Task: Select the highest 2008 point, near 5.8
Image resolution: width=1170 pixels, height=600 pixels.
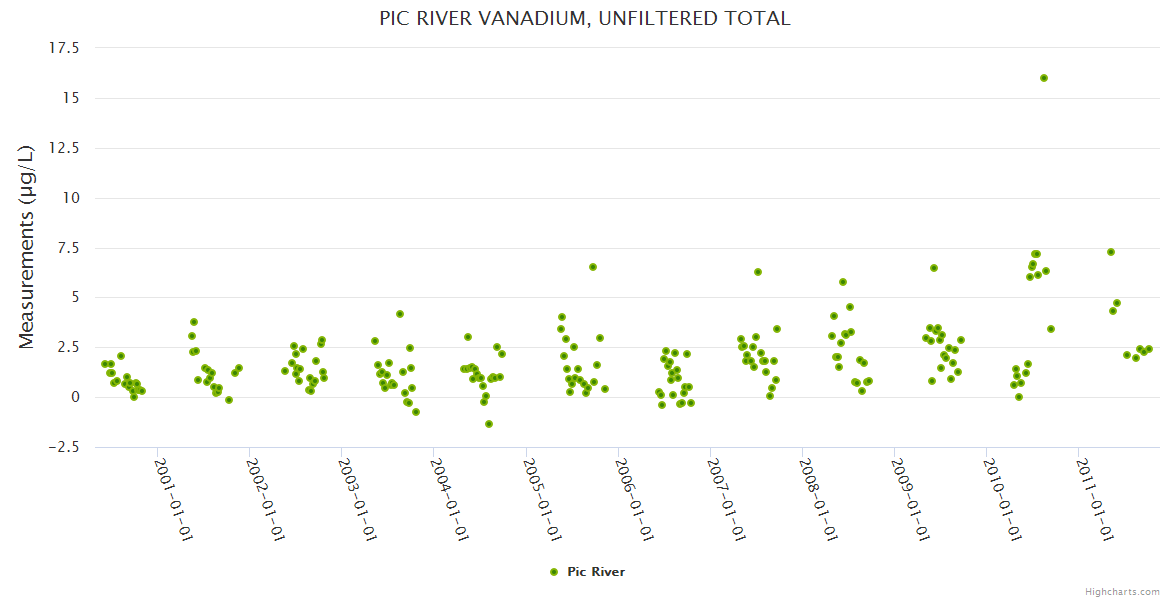Action: (x=843, y=282)
